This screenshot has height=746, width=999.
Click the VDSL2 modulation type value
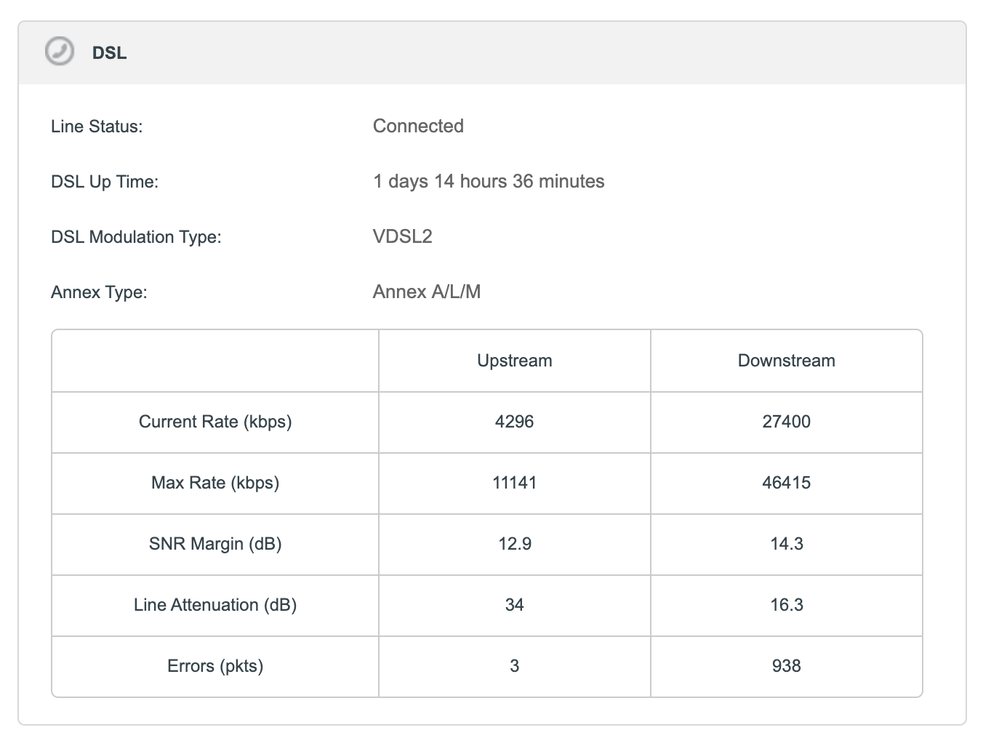click(x=402, y=237)
